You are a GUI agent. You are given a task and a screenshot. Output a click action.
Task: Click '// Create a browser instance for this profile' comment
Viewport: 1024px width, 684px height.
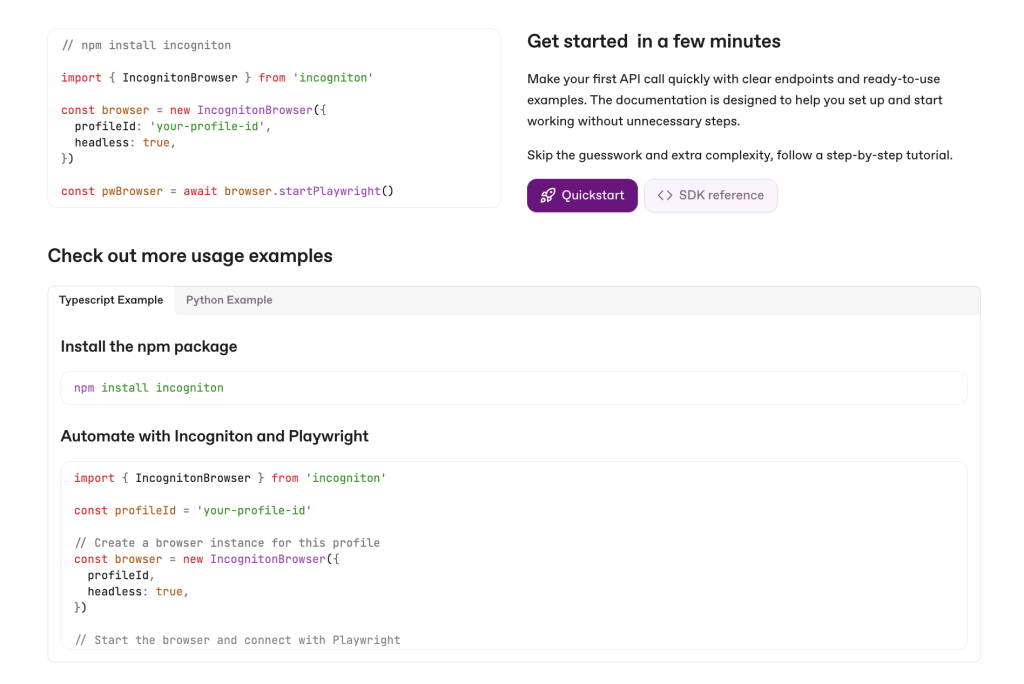click(x=227, y=543)
